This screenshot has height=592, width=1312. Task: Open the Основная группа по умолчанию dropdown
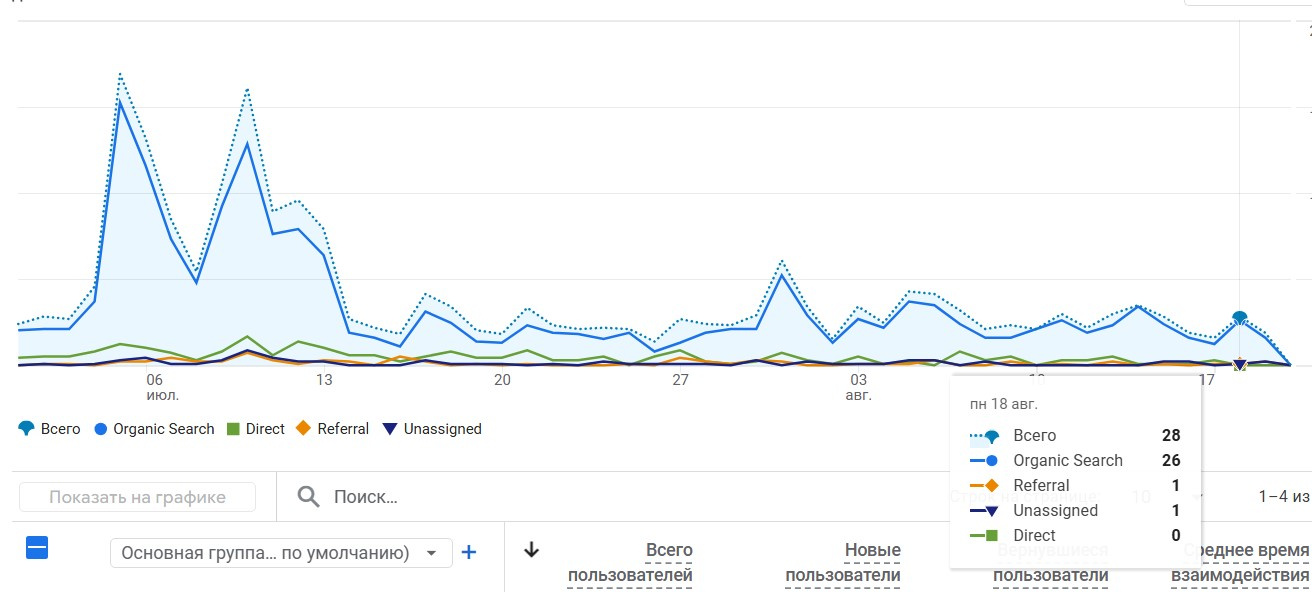(x=280, y=553)
